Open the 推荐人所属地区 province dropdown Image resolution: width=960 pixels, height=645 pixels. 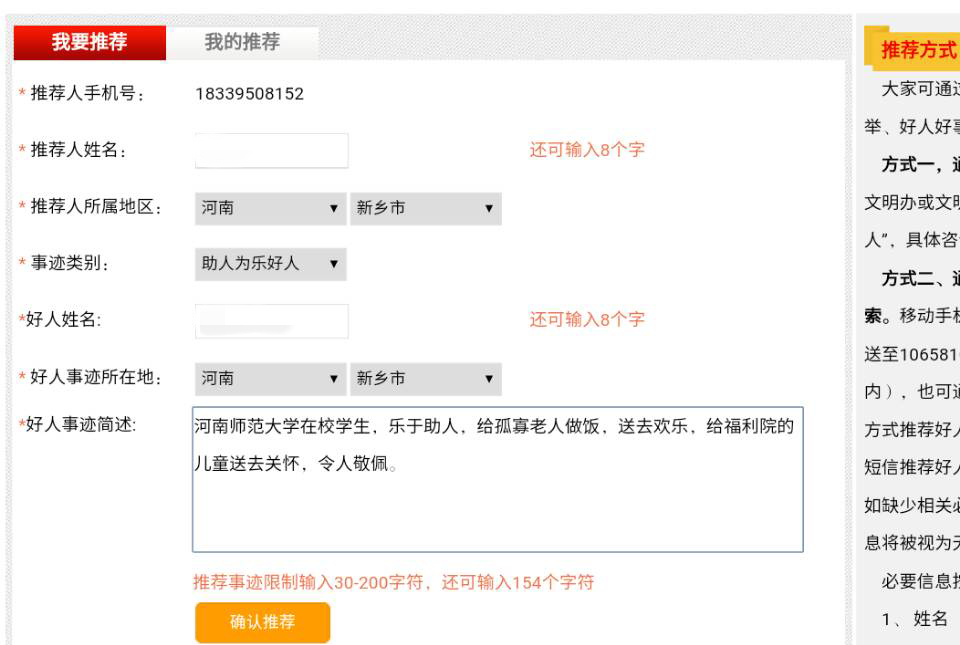click(x=270, y=208)
